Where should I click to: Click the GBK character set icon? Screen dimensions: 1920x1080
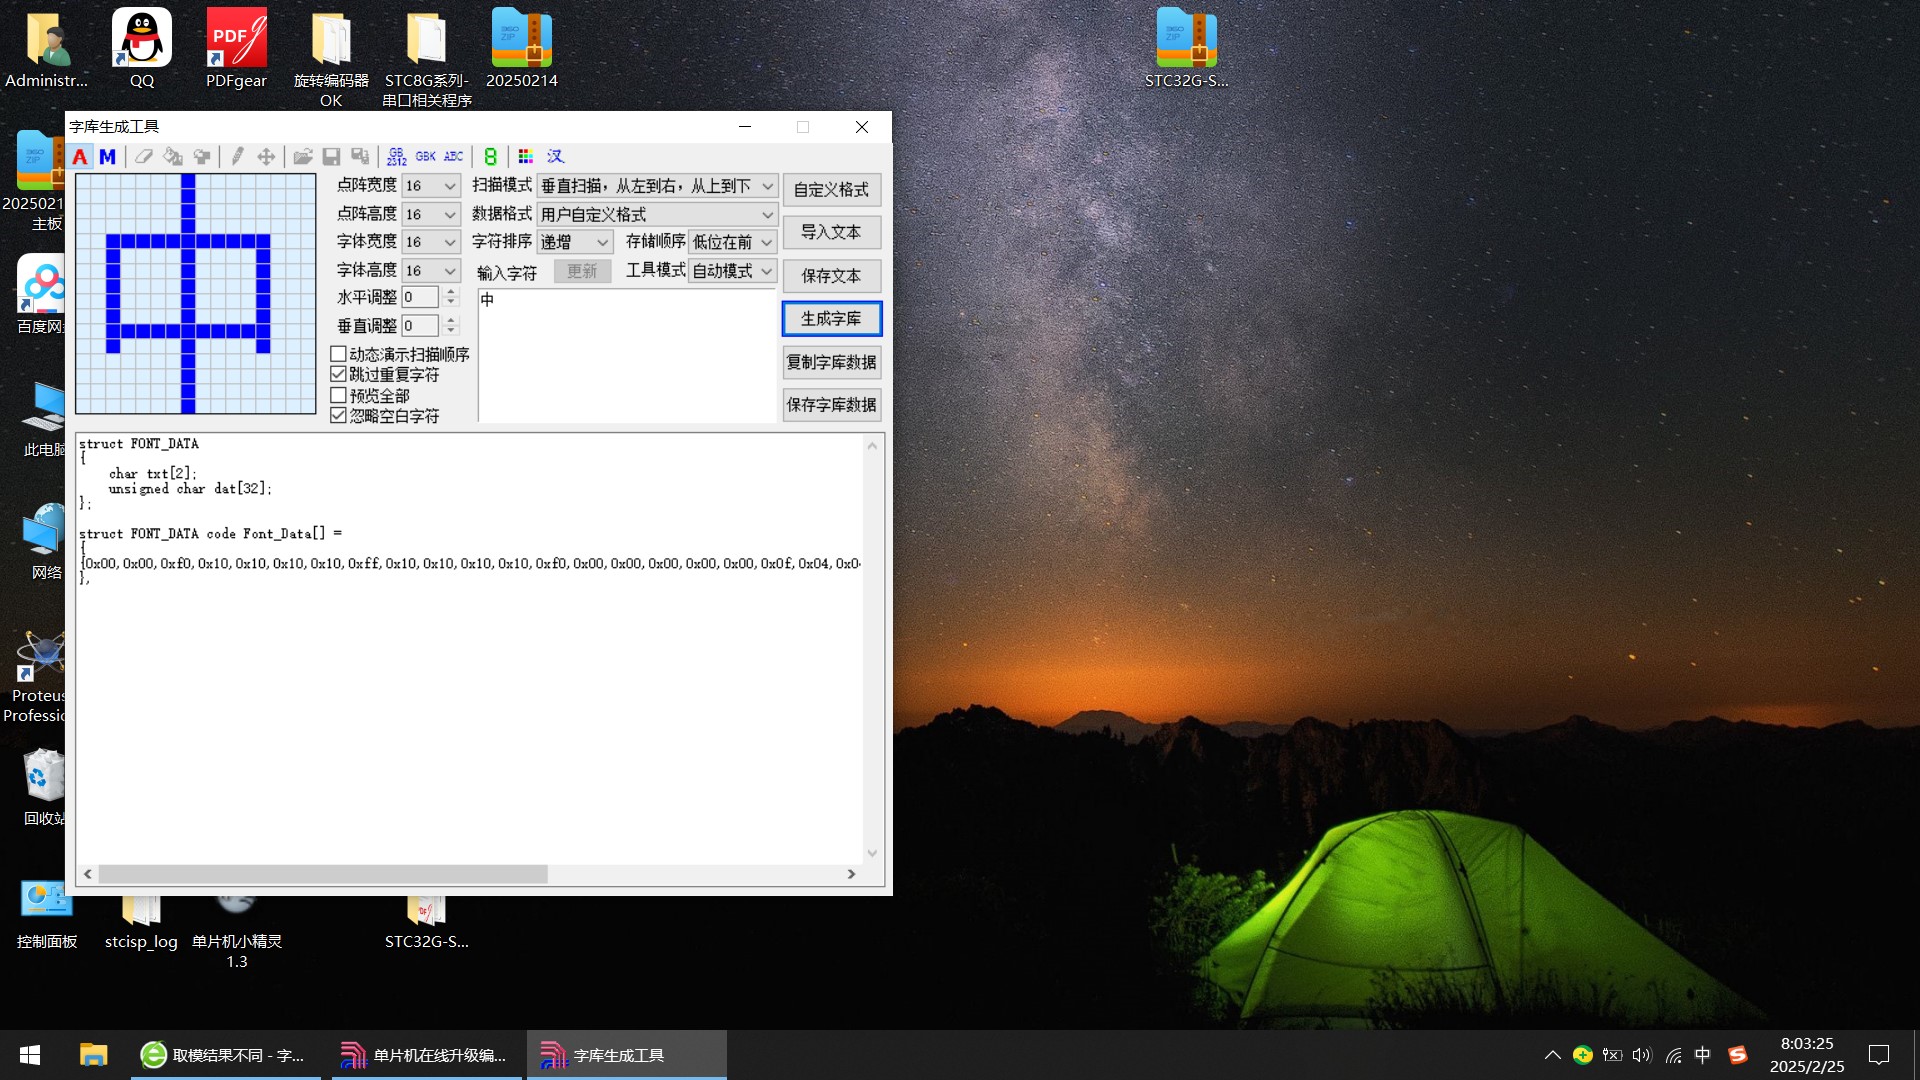425,157
